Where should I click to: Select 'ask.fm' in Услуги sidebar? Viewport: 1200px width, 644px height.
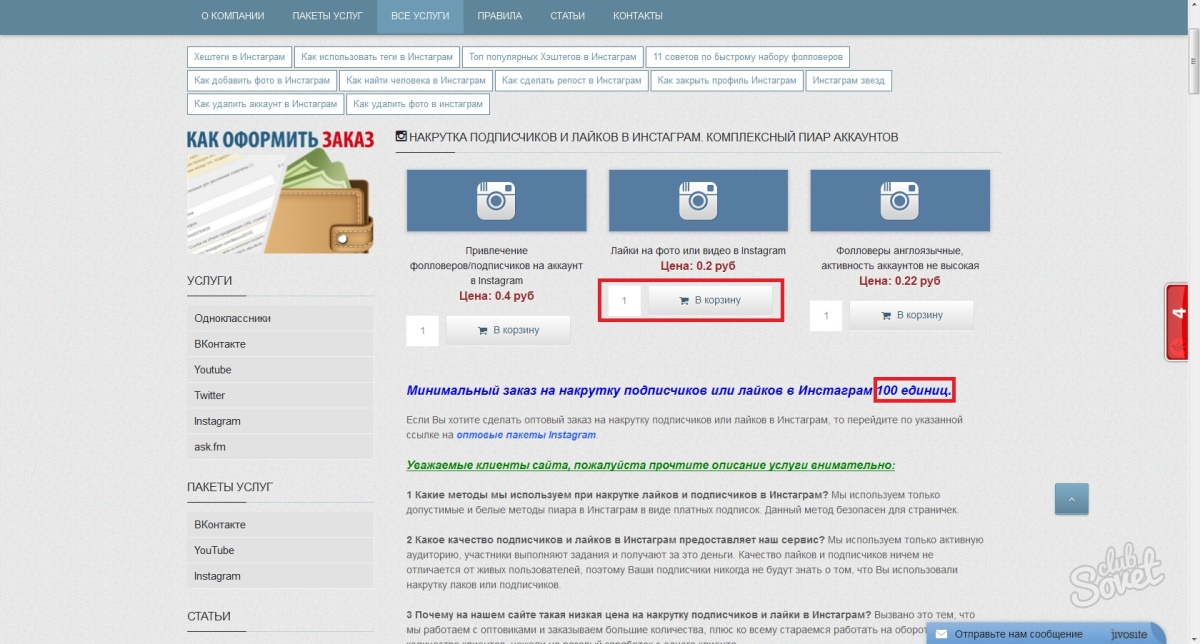(280, 447)
